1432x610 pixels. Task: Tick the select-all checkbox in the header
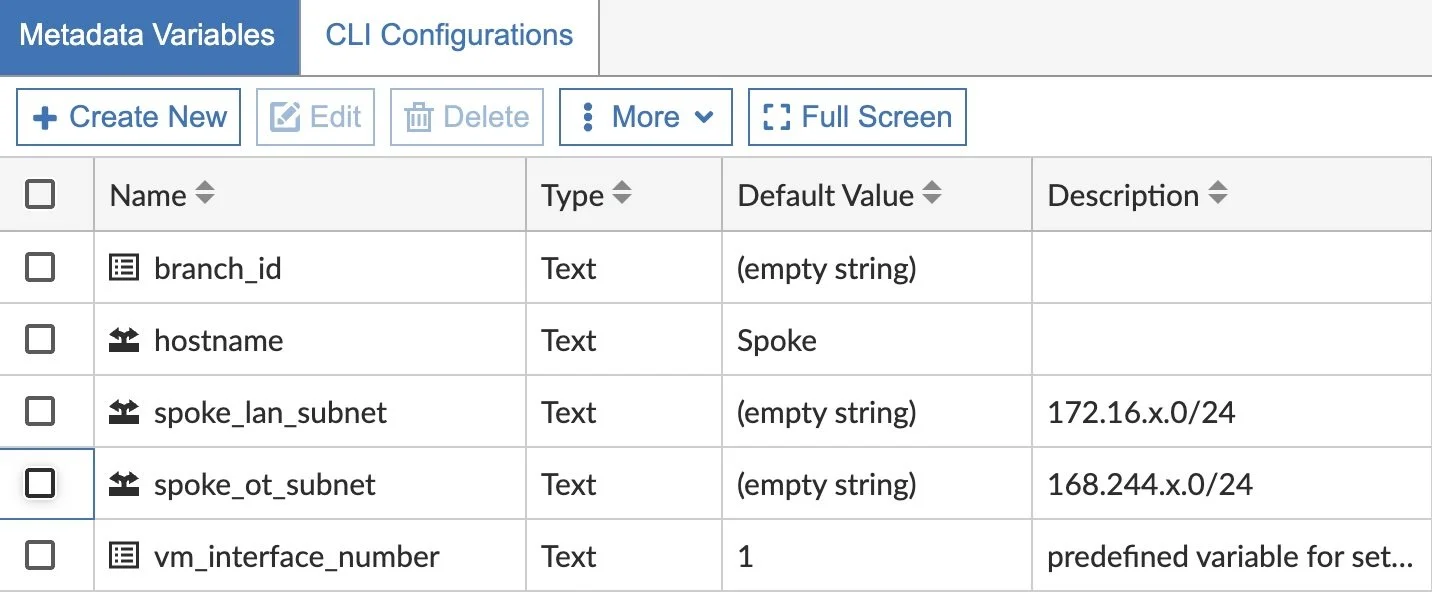click(40, 194)
